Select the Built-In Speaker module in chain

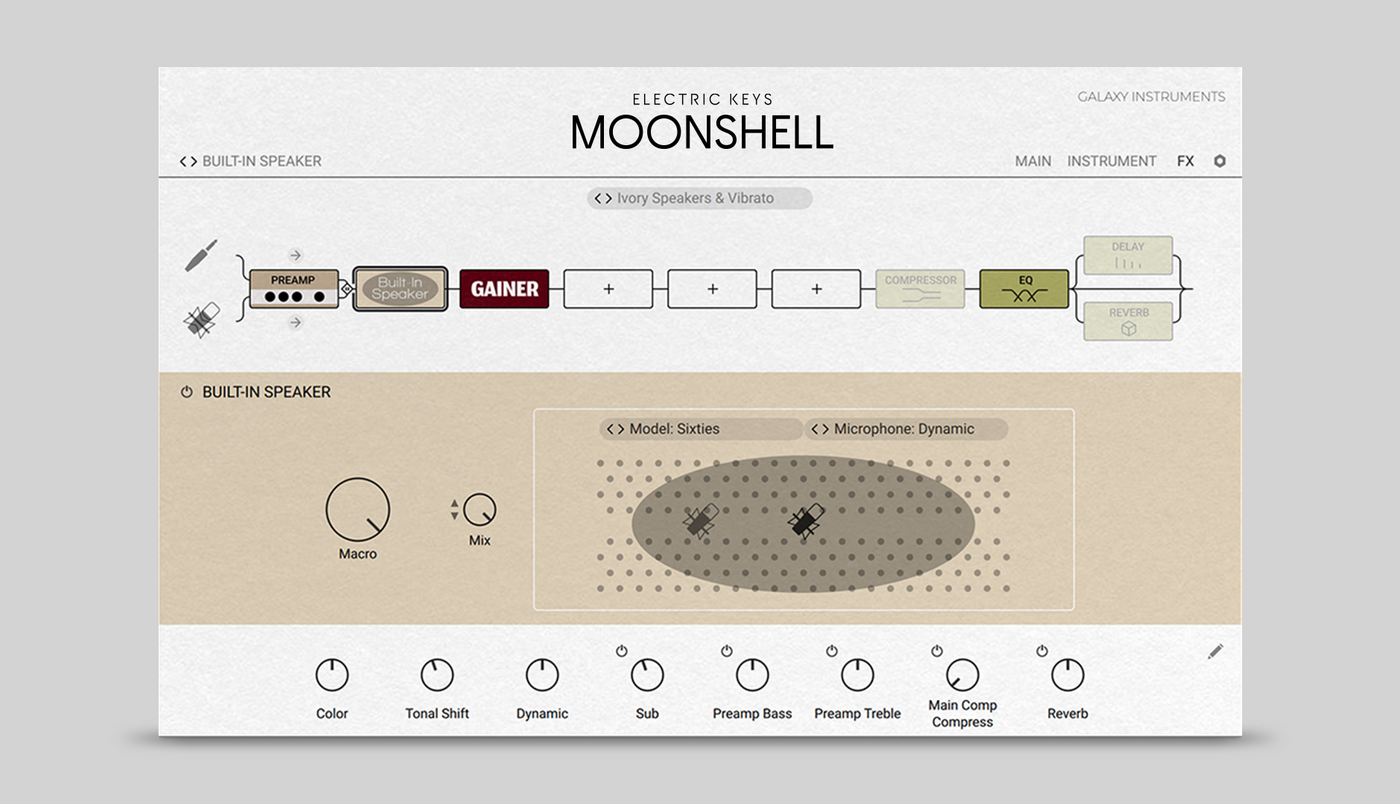(x=400, y=289)
